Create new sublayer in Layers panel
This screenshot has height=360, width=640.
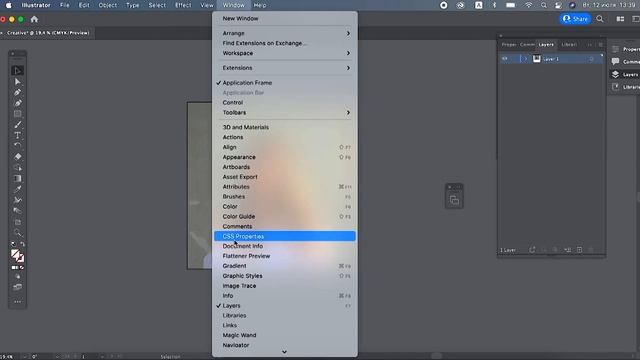point(567,249)
